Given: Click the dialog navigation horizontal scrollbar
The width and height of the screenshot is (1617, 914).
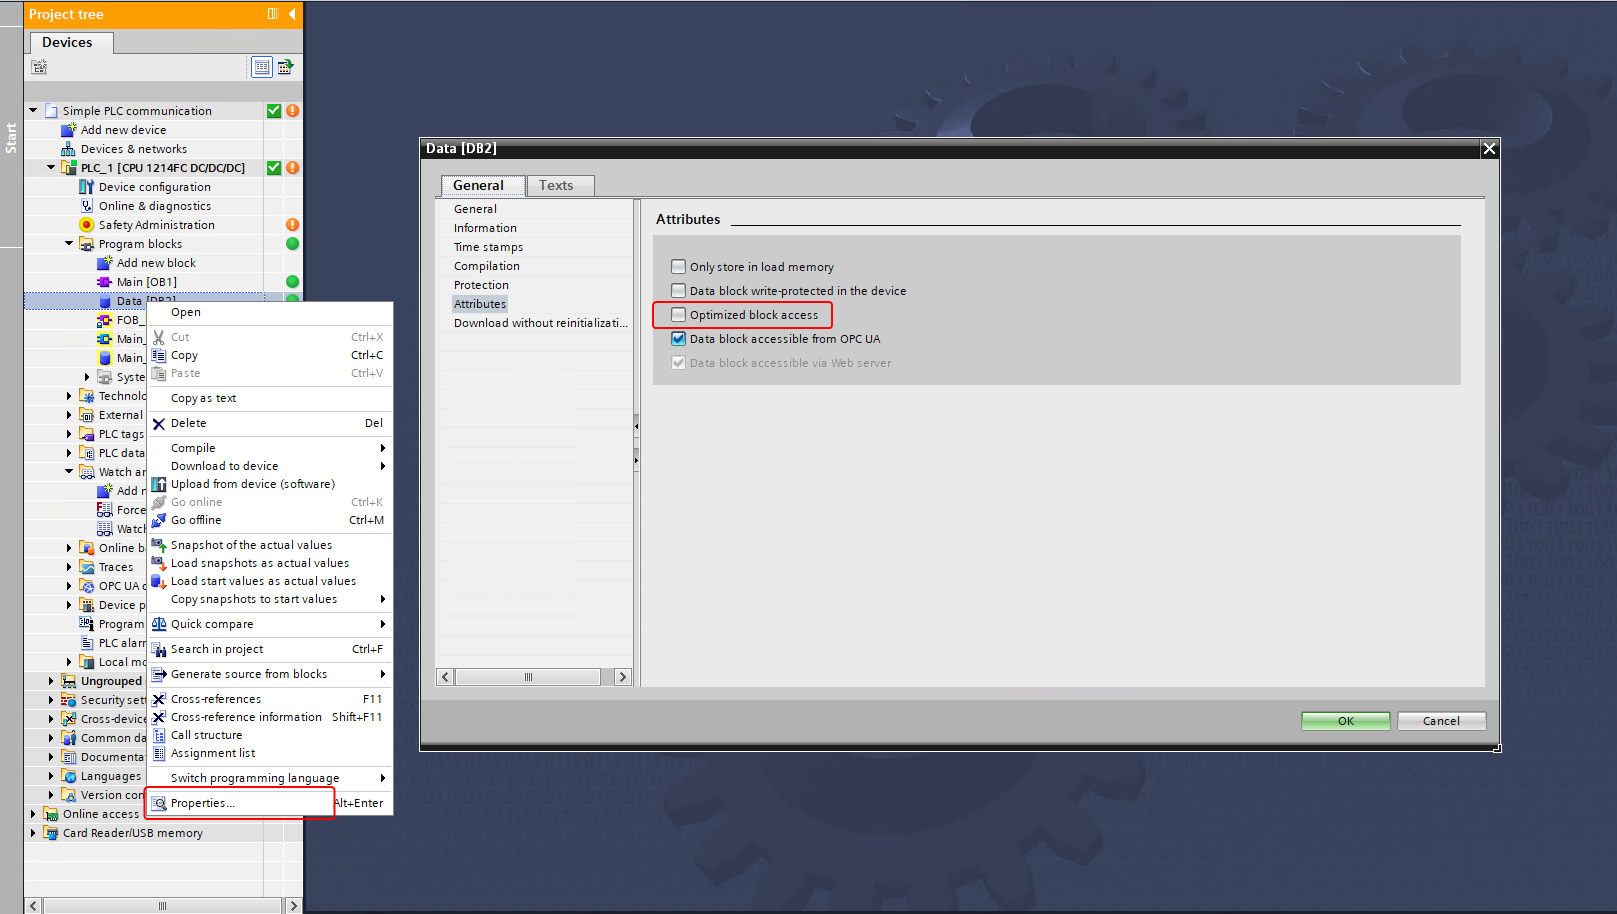Looking at the screenshot, I should pos(529,677).
